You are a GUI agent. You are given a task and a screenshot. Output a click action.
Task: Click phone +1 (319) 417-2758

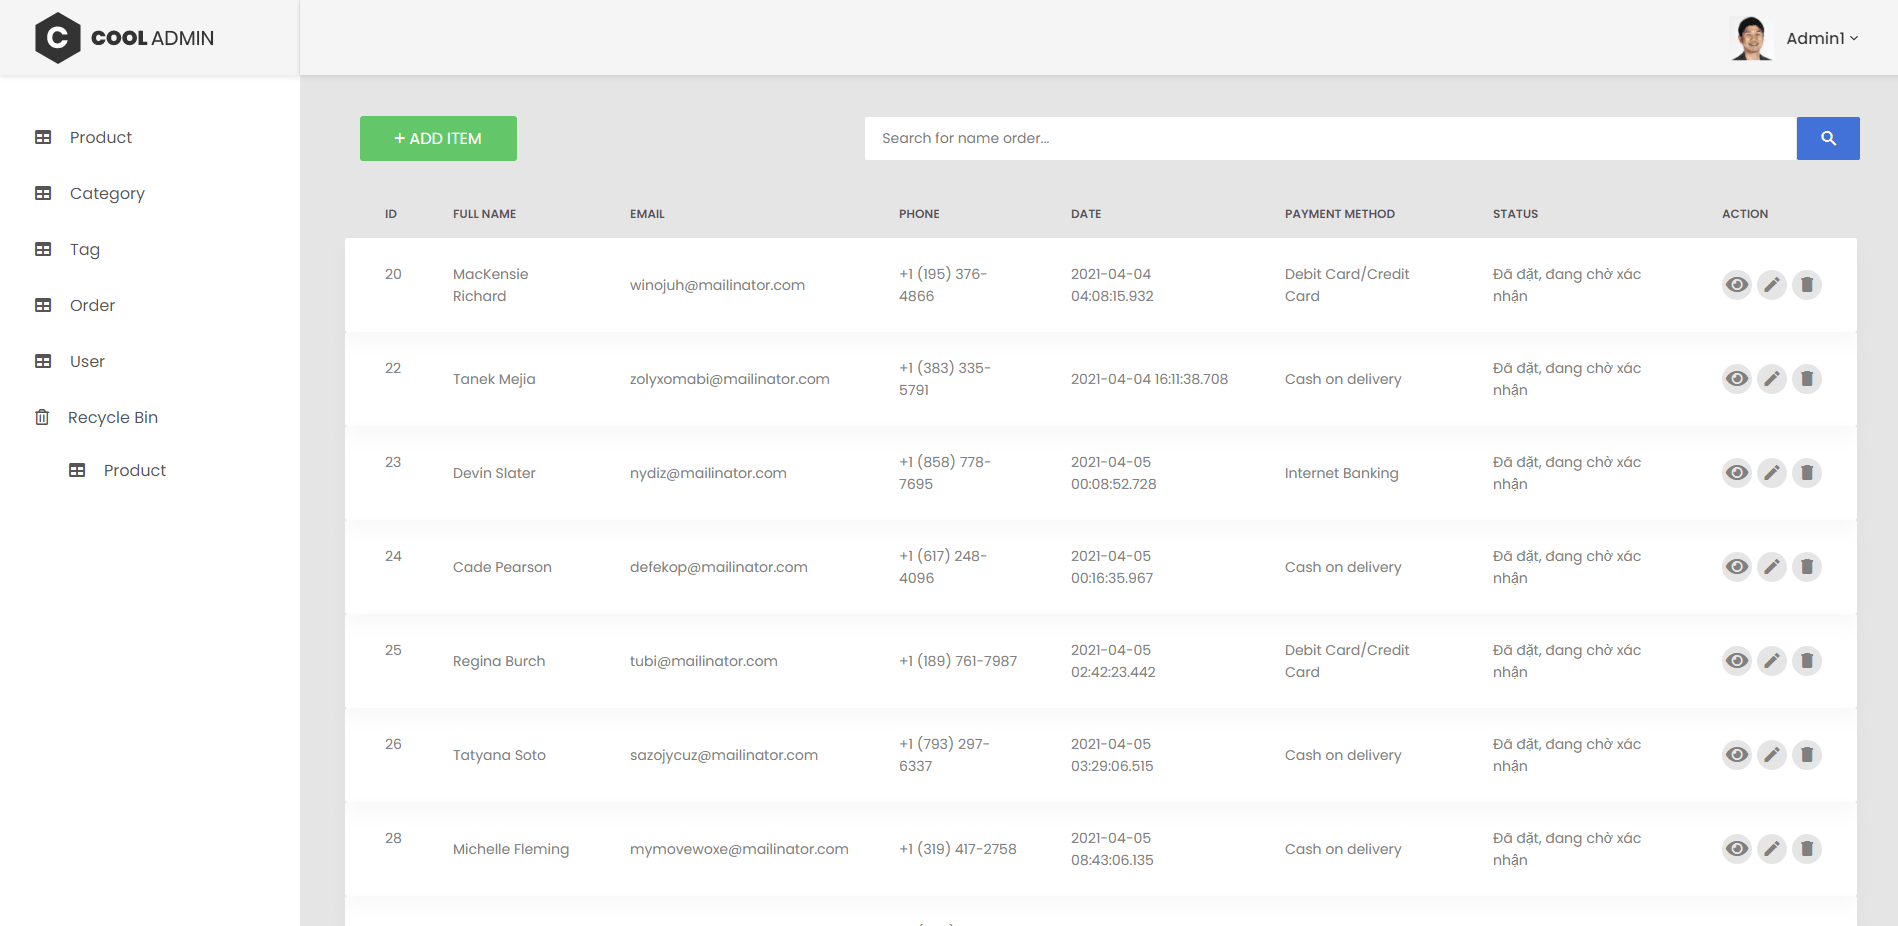pos(958,849)
